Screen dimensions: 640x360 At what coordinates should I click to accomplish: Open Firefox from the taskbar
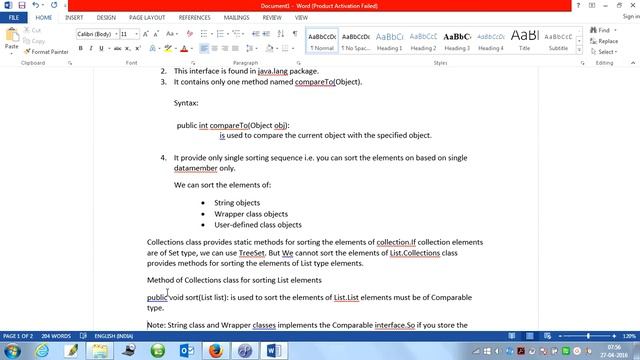(x=216, y=351)
